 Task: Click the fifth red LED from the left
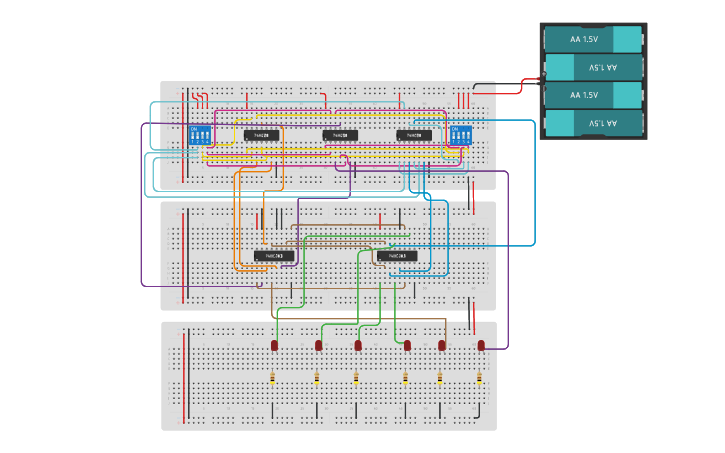click(x=441, y=345)
